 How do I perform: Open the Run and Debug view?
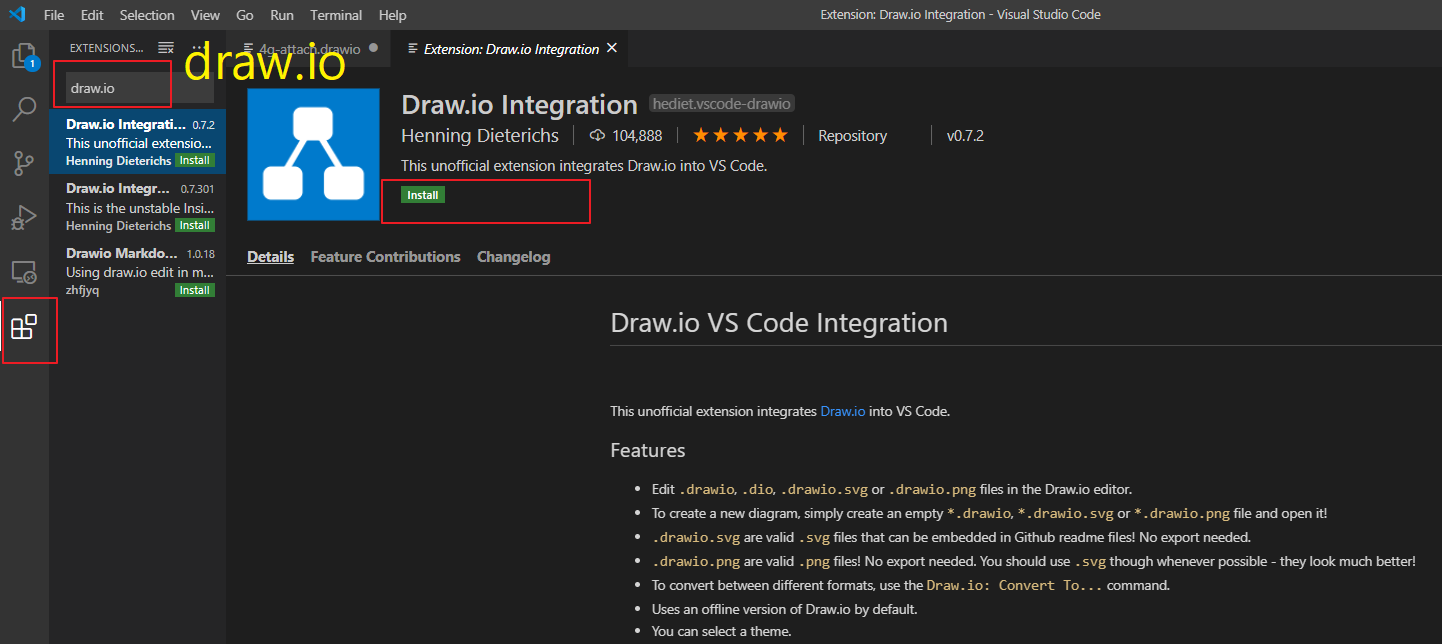24,217
